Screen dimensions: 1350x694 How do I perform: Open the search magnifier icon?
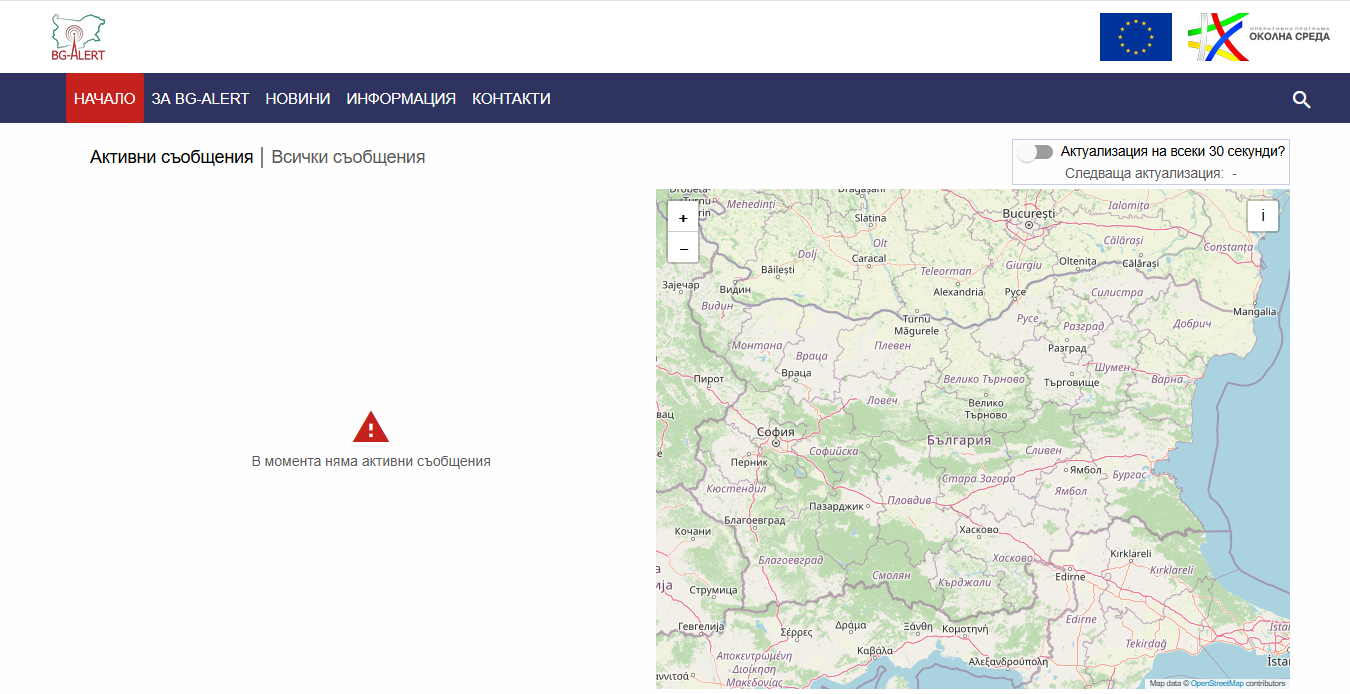(x=1301, y=99)
